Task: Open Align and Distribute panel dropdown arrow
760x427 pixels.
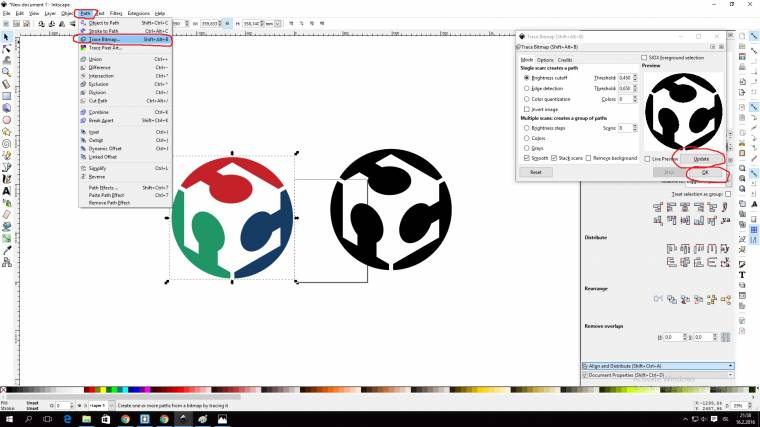Action: coord(730,366)
